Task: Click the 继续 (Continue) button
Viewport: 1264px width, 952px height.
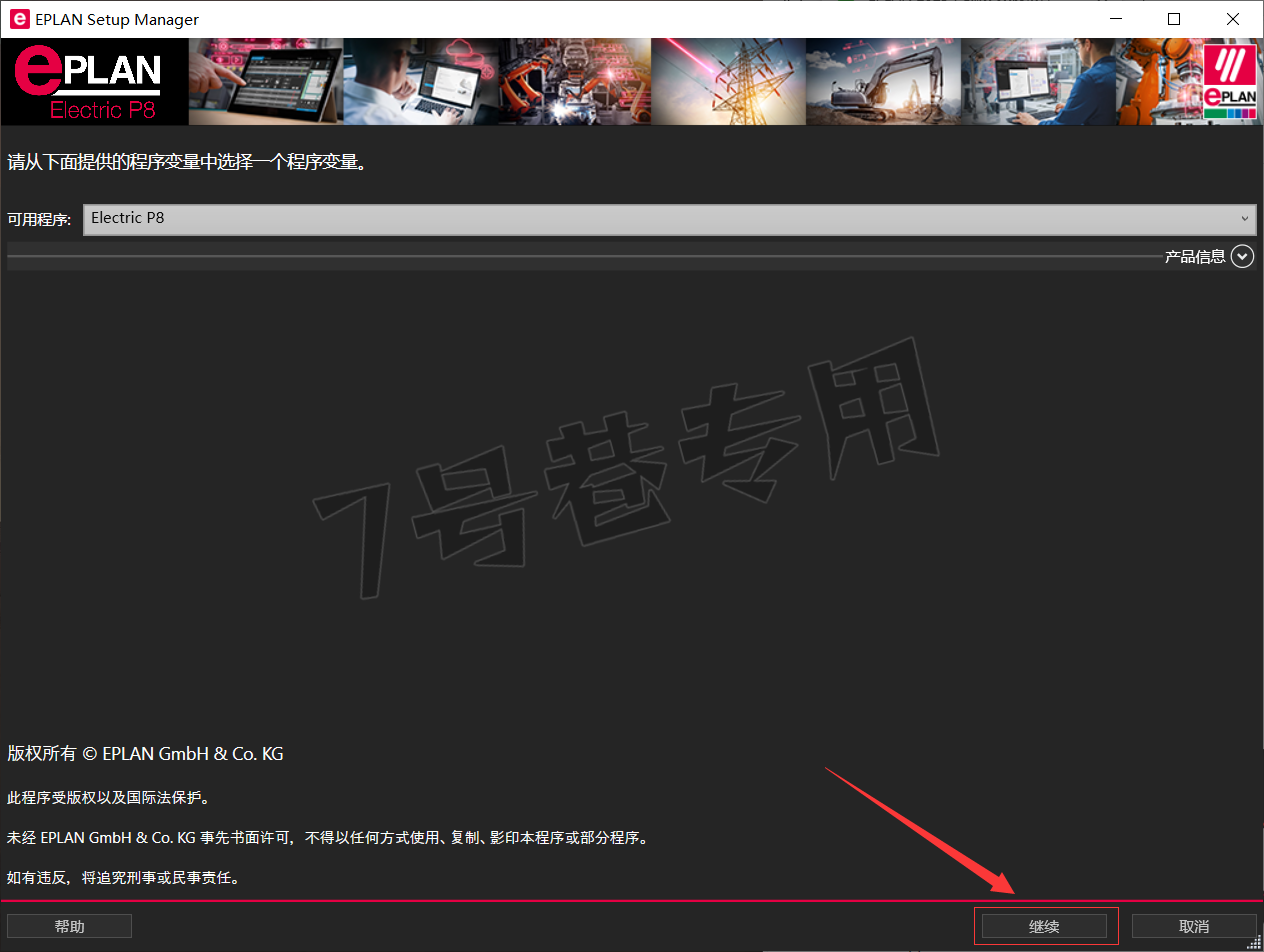Action: coord(1044,926)
